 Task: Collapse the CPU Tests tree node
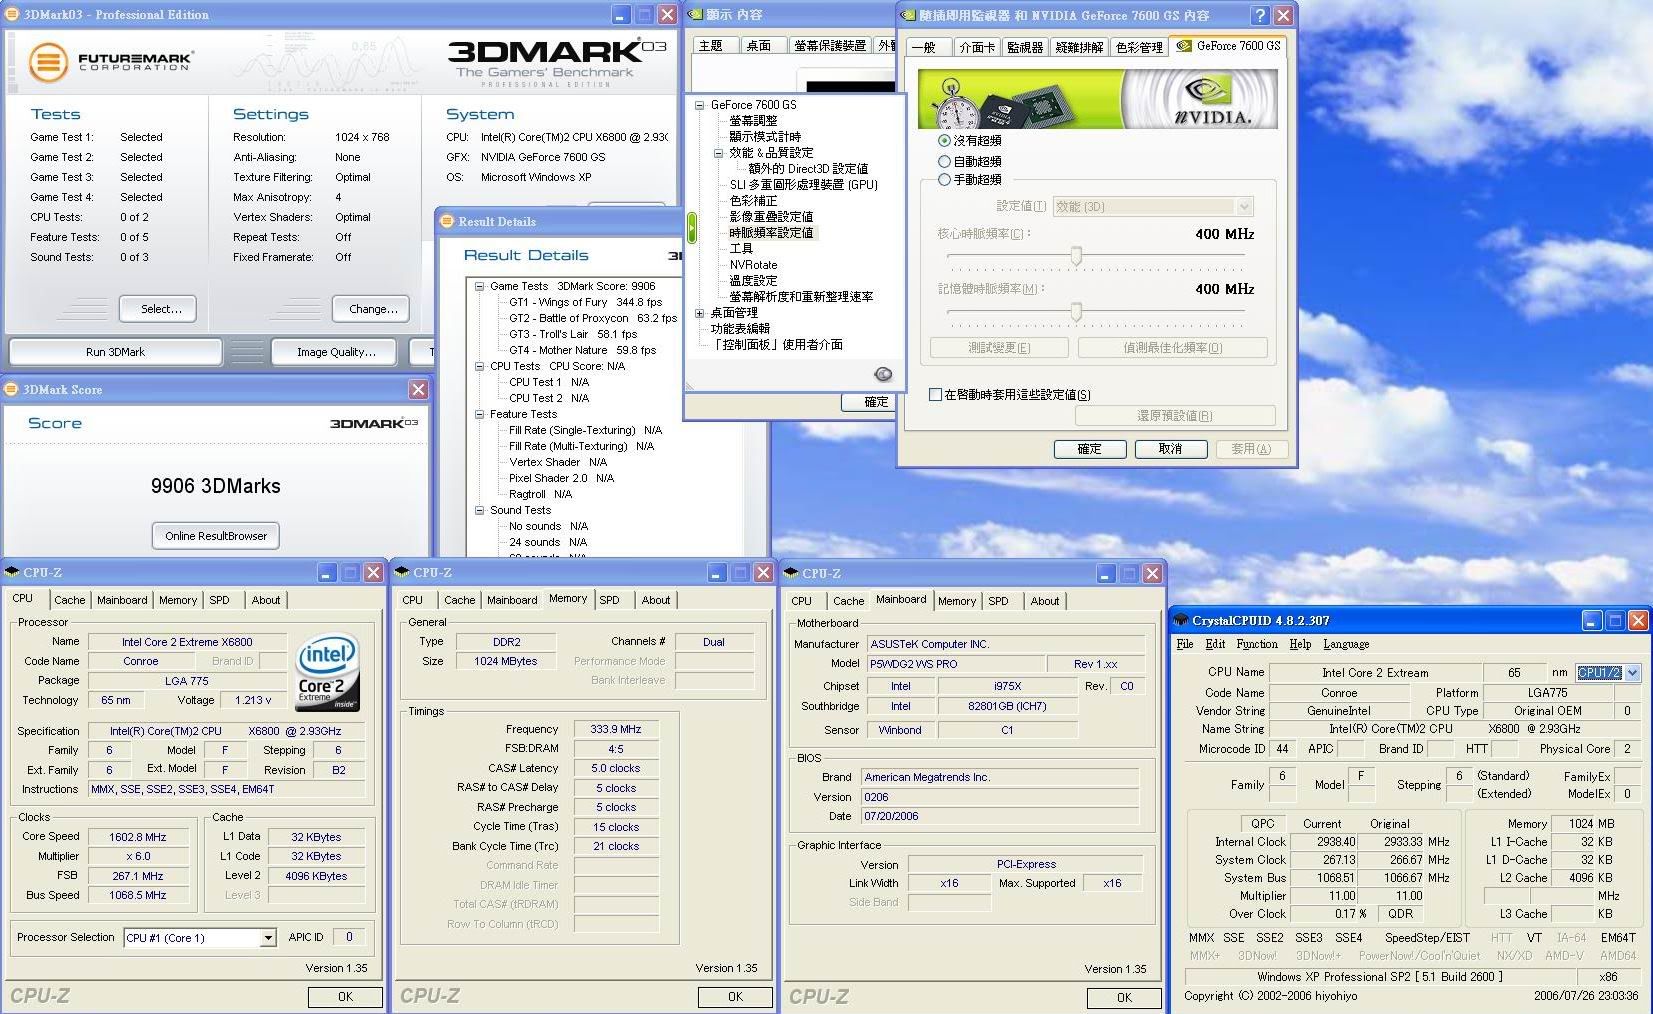point(480,366)
